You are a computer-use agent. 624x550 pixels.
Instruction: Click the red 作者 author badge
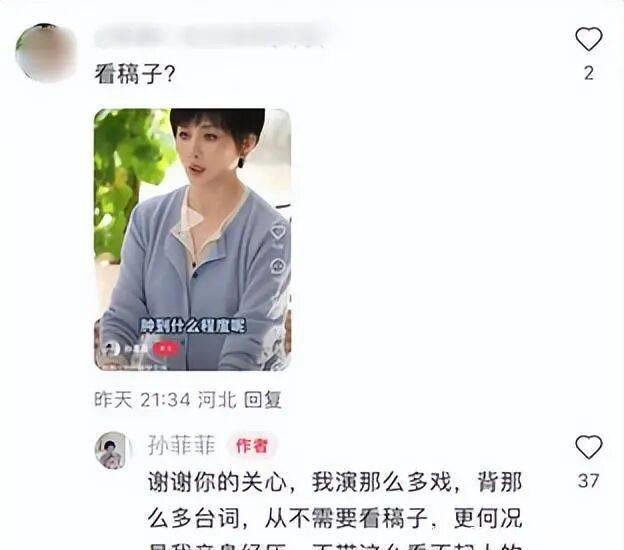252,446
